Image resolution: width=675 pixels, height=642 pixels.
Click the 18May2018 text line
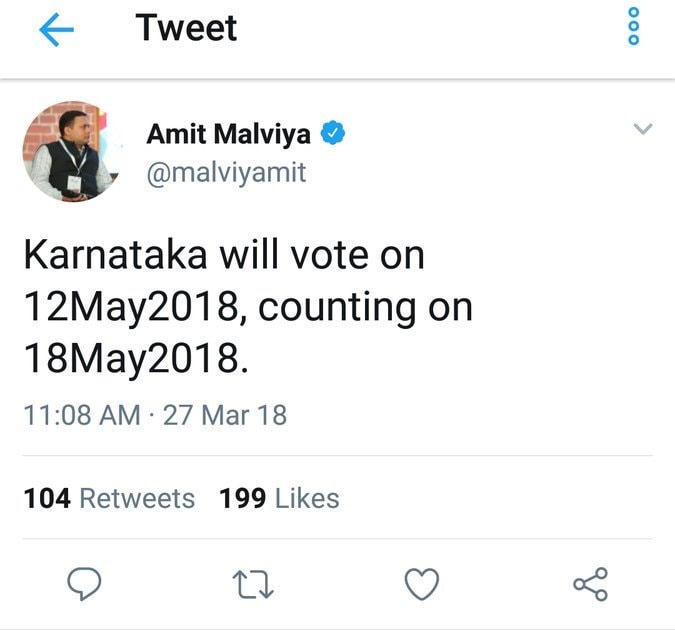[x=136, y=358]
